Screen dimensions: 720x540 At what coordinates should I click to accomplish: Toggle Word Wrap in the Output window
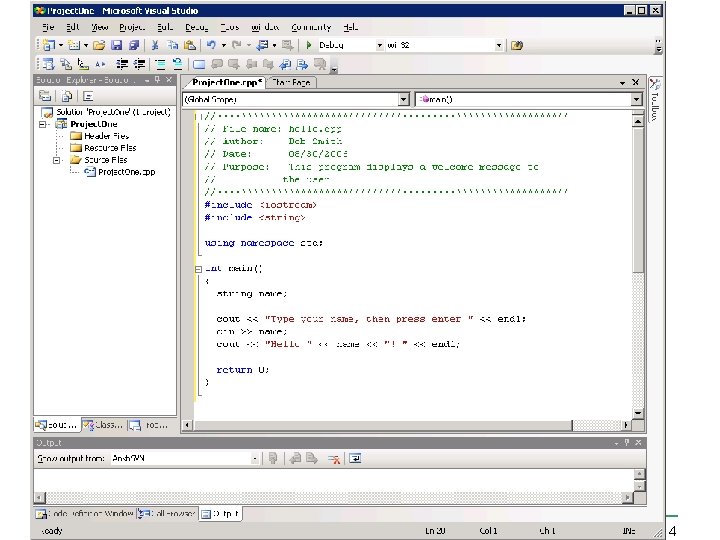click(355, 458)
